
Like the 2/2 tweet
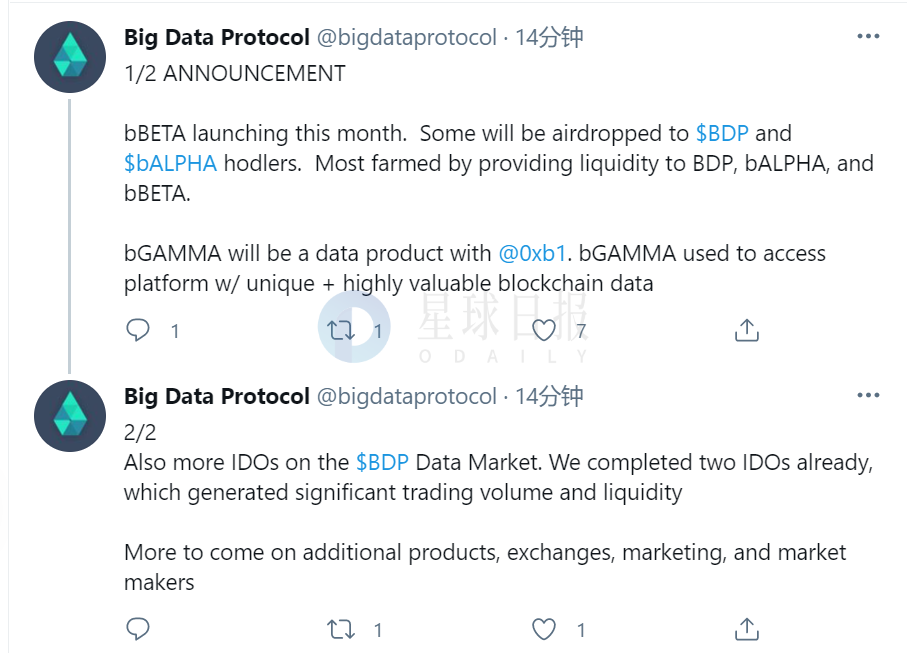tap(544, 629)
